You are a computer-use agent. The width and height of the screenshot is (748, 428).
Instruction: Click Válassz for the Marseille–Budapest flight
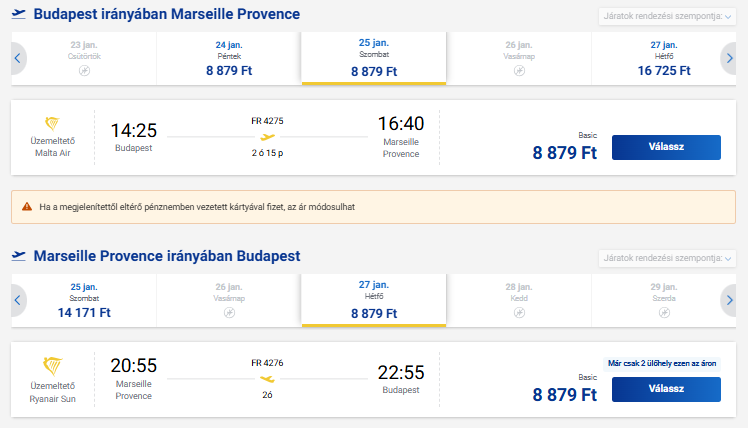[666, 389]
